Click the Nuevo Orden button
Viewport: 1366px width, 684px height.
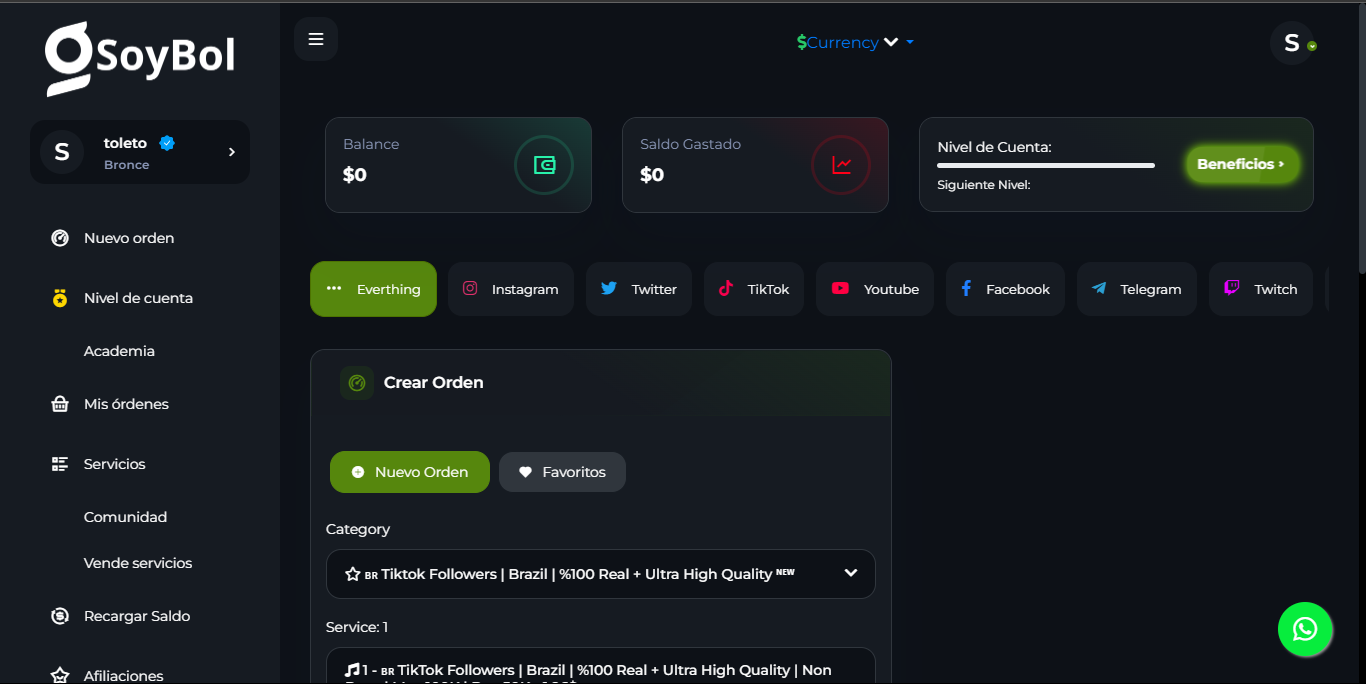410,472
